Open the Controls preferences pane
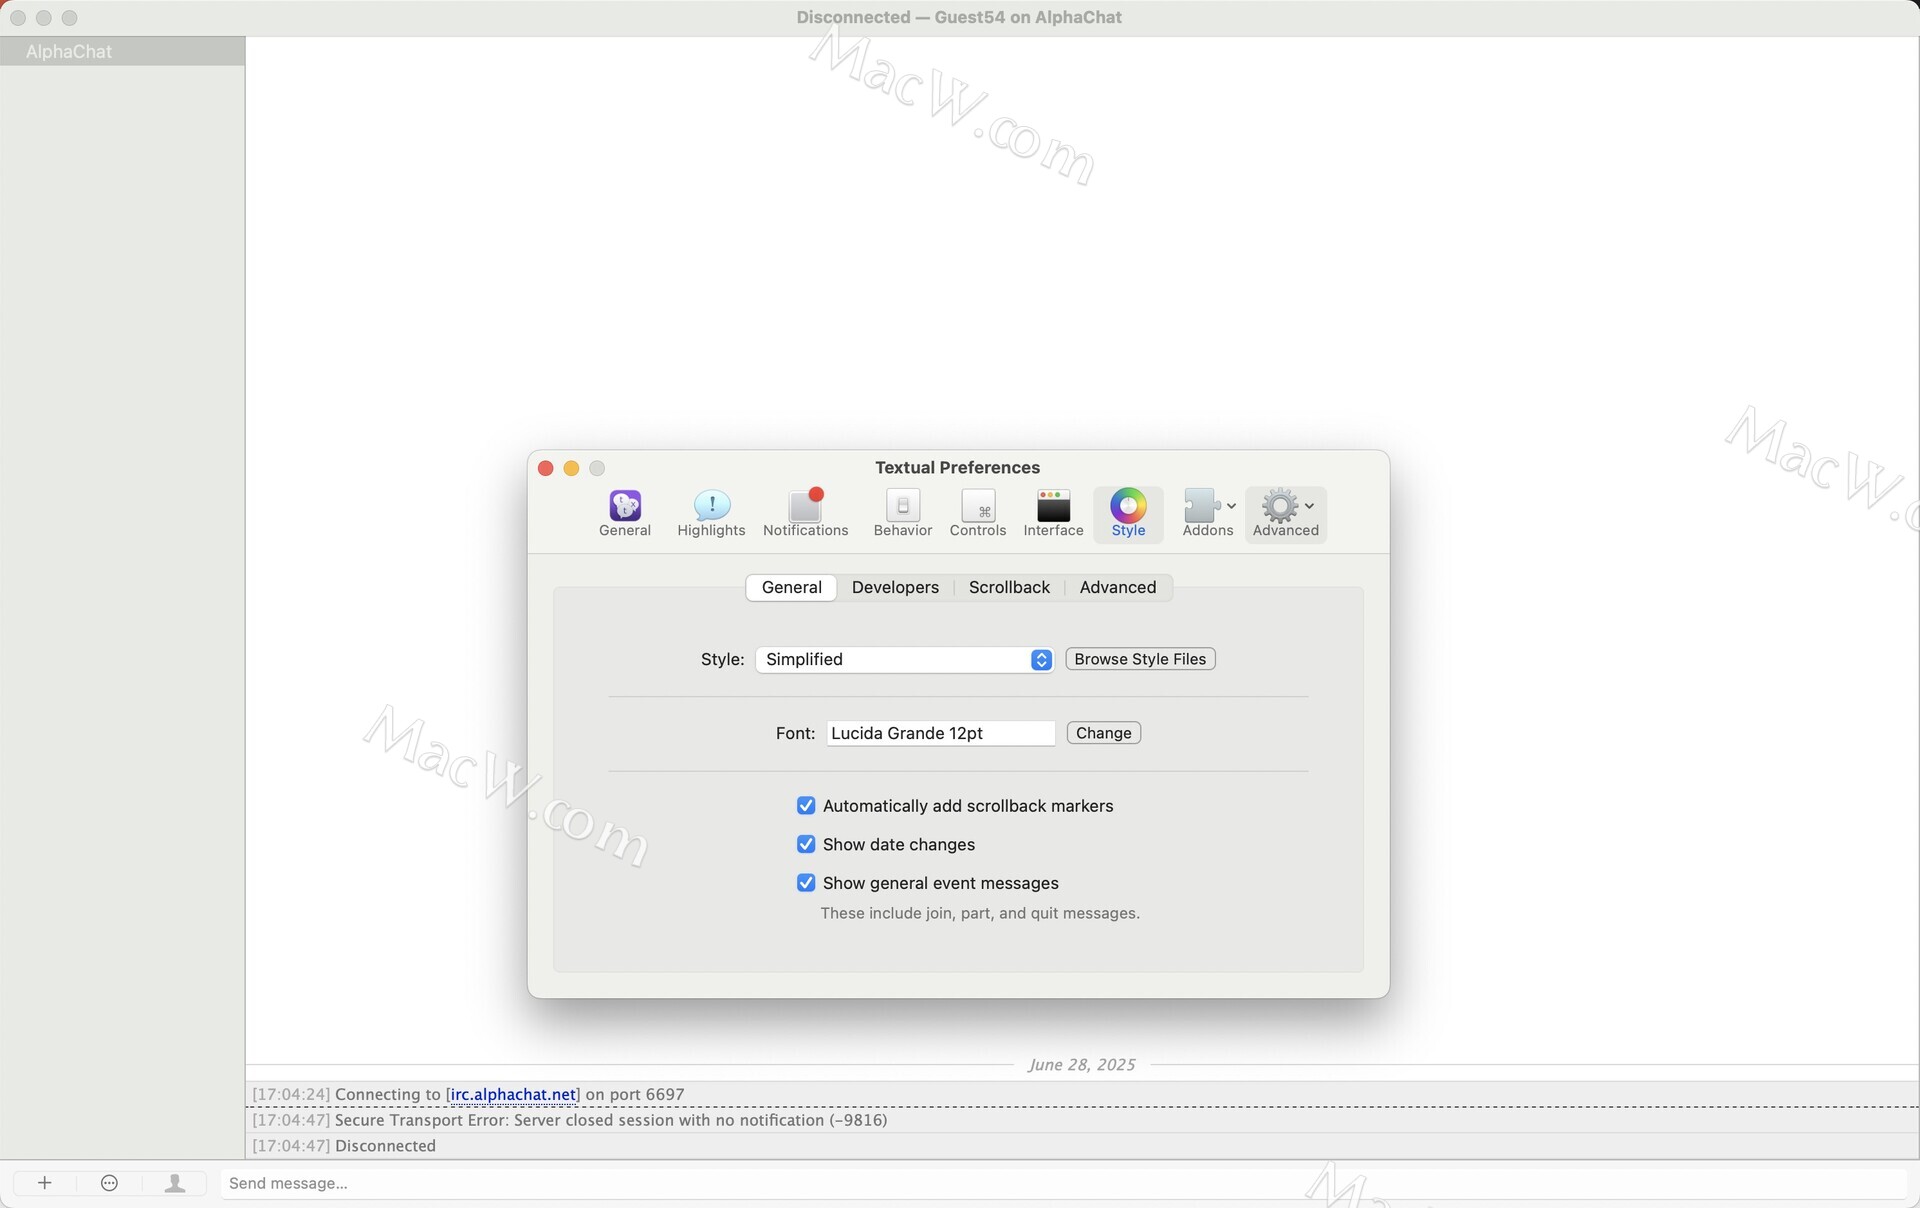The image size is (1920, 1208). (x=977, y=514)
